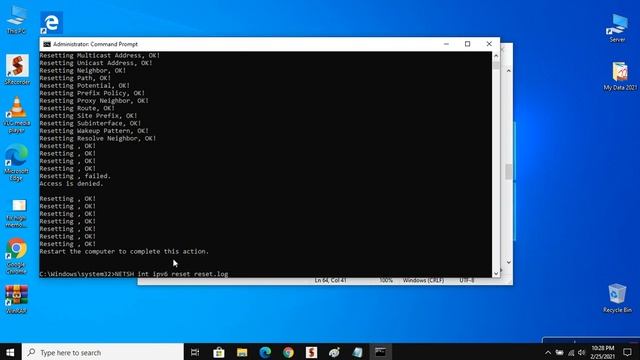The image size is (640, 360).
Task: Open network status tray icon
Action: 571,353
